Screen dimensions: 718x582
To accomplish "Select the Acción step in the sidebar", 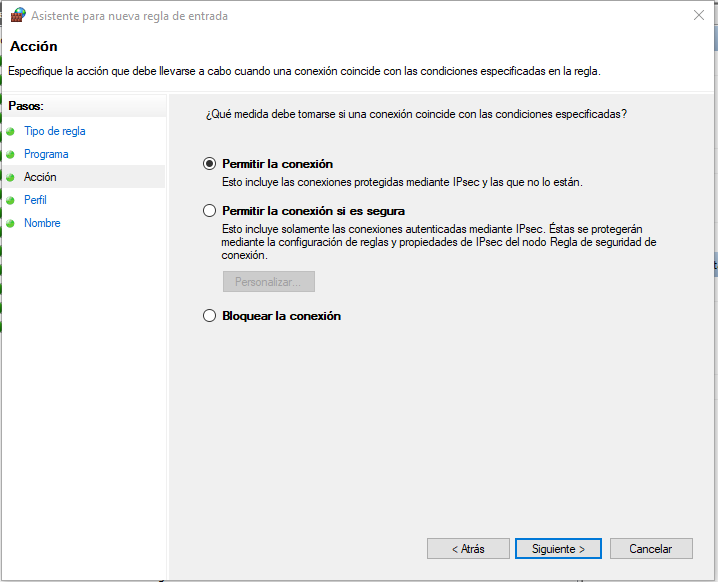I will tap(40, 177).
